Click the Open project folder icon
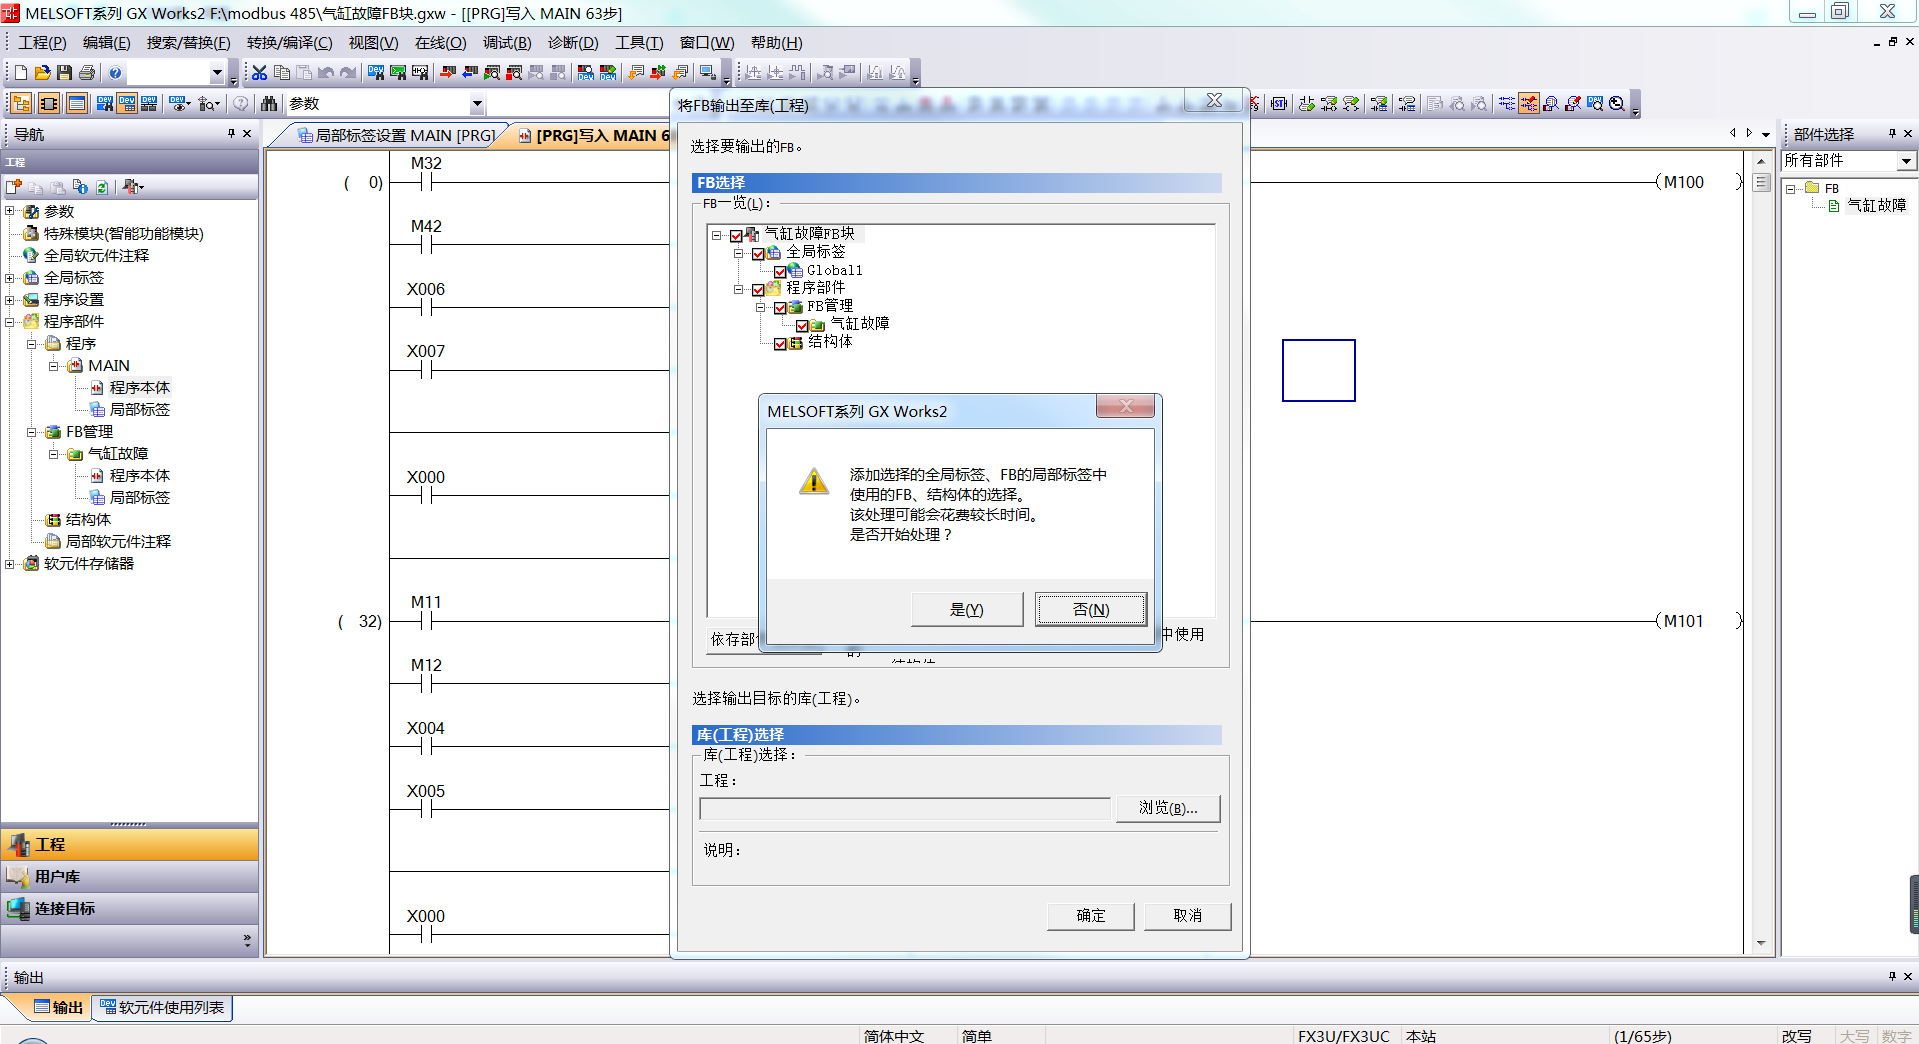 click(42, 73)
